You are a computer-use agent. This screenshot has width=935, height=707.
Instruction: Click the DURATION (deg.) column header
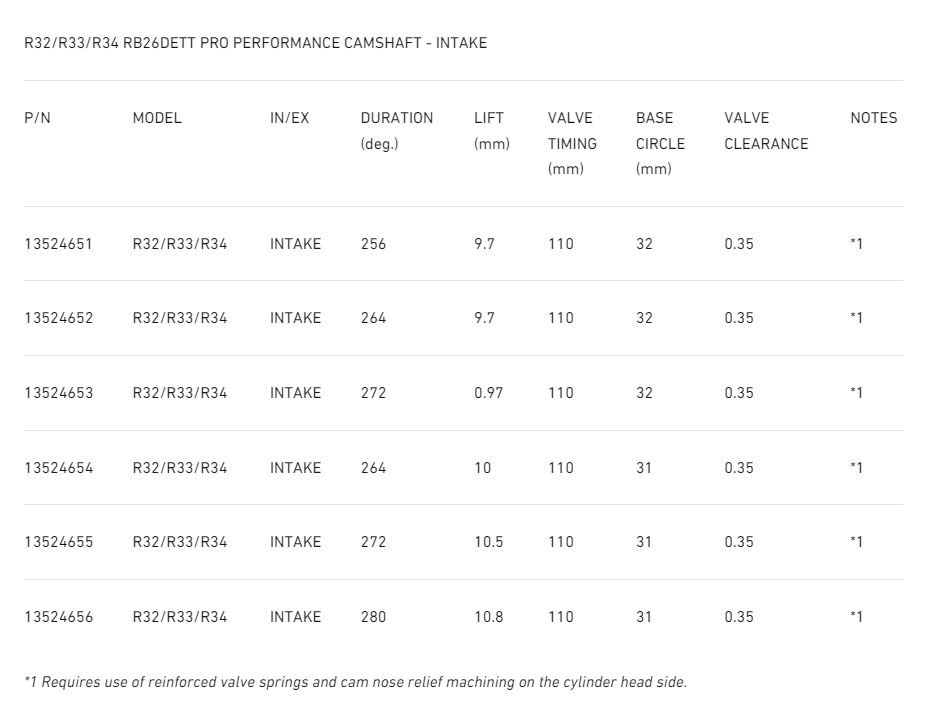pyautogui.click(x=397, y=131)
